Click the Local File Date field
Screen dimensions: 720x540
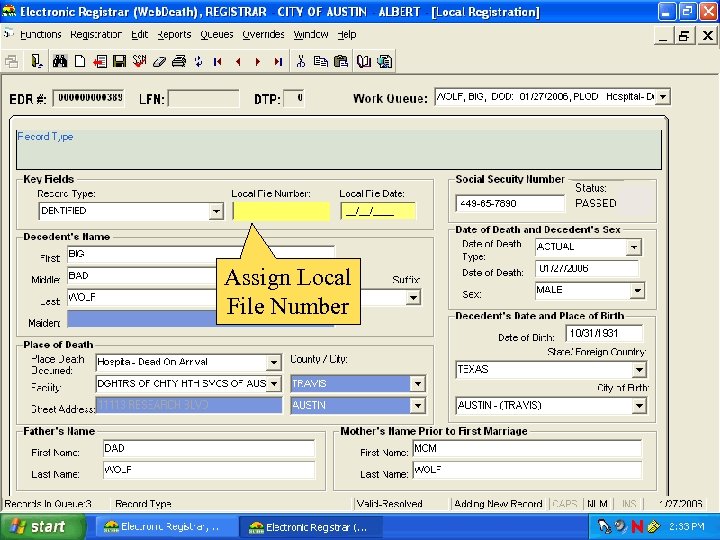pos(378,211)
